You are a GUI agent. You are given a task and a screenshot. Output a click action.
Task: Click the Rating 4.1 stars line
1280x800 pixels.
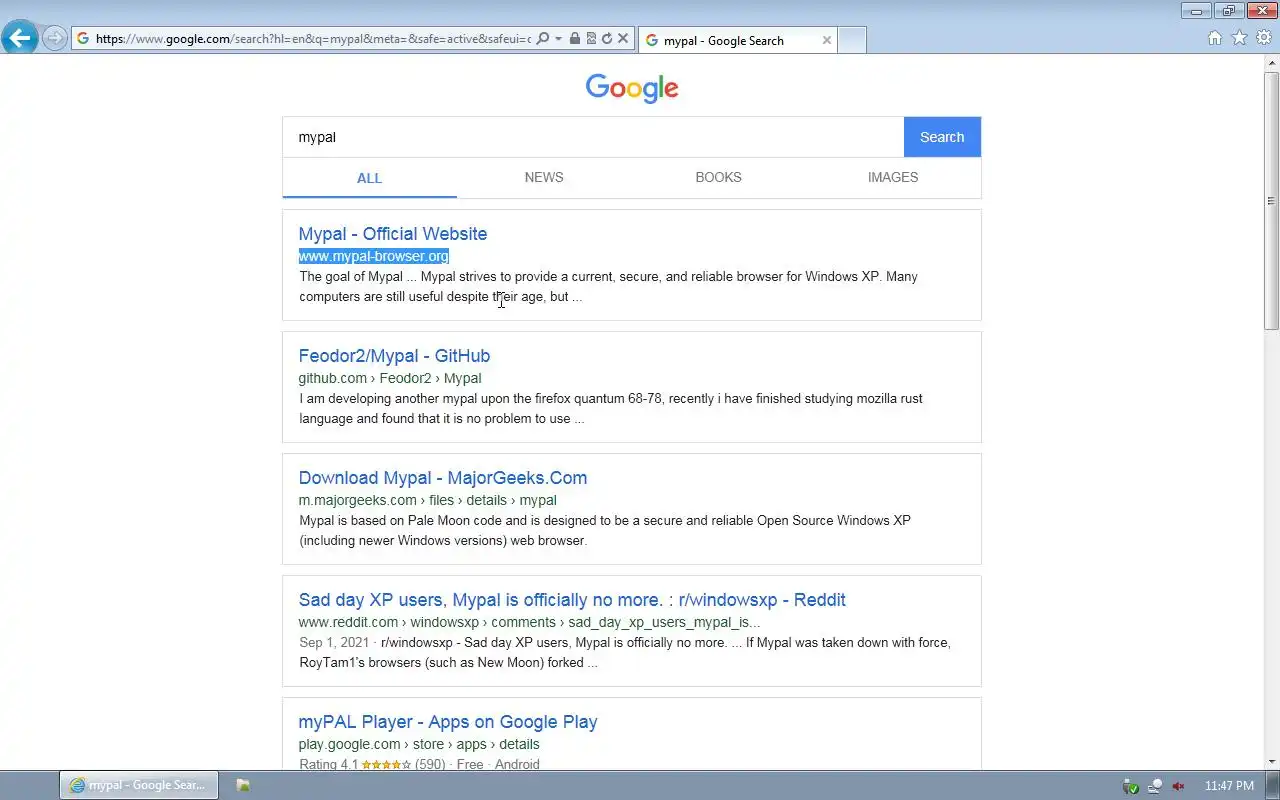tap(419, 764)
